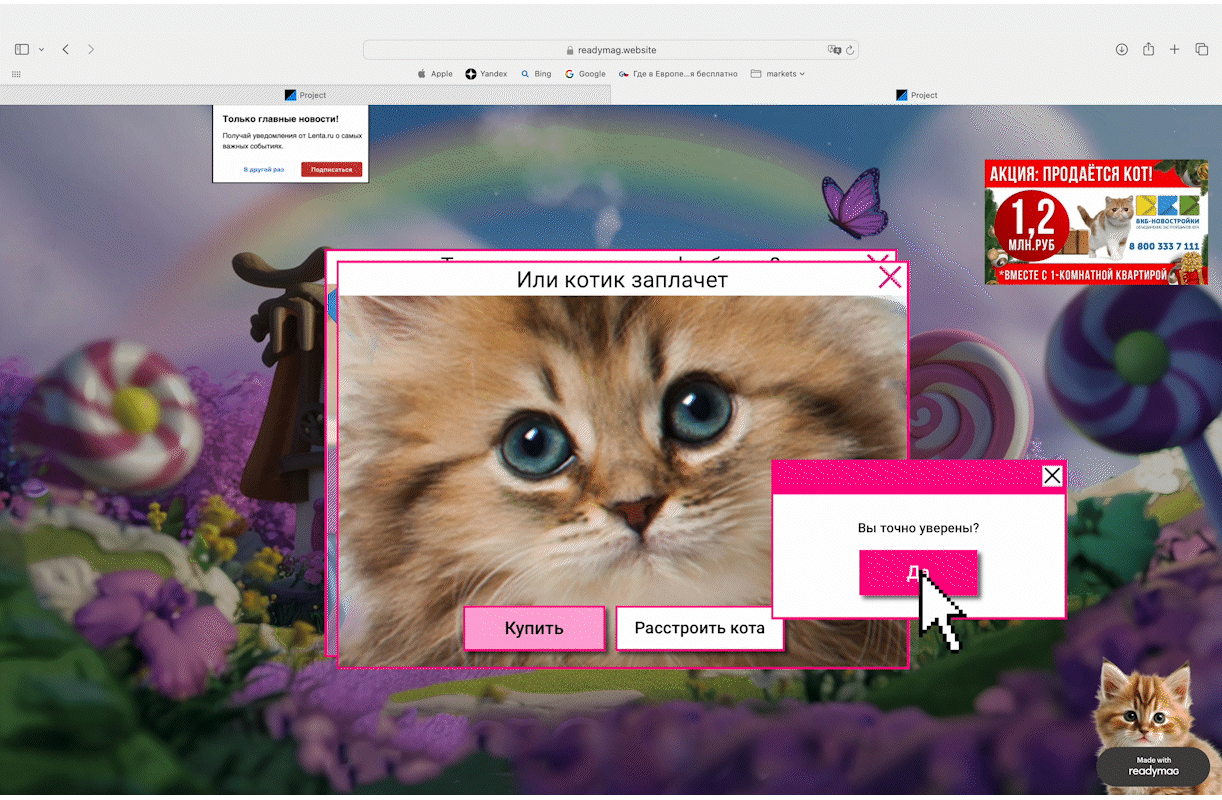Open a new tab with plus icon
The width and height of the screenshot is (1222, 800).
click(x=1175, y=49)
